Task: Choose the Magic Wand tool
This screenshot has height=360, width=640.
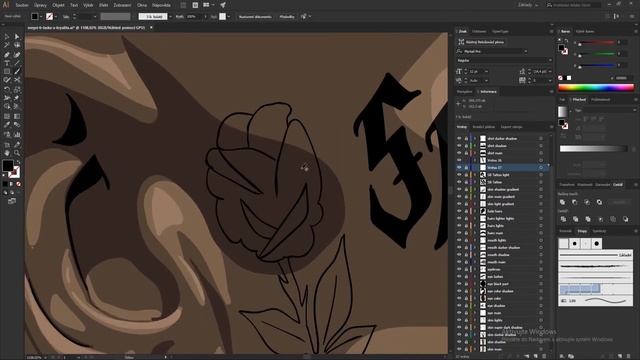Action: tap(7, 45)
